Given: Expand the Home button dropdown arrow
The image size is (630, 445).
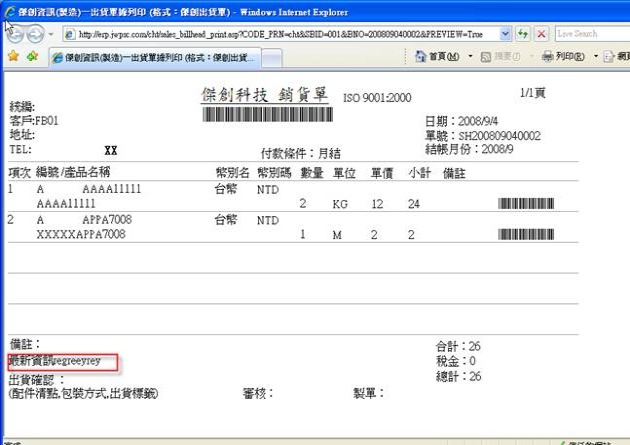Looking at the screenshot, I should tap(469, 57).
